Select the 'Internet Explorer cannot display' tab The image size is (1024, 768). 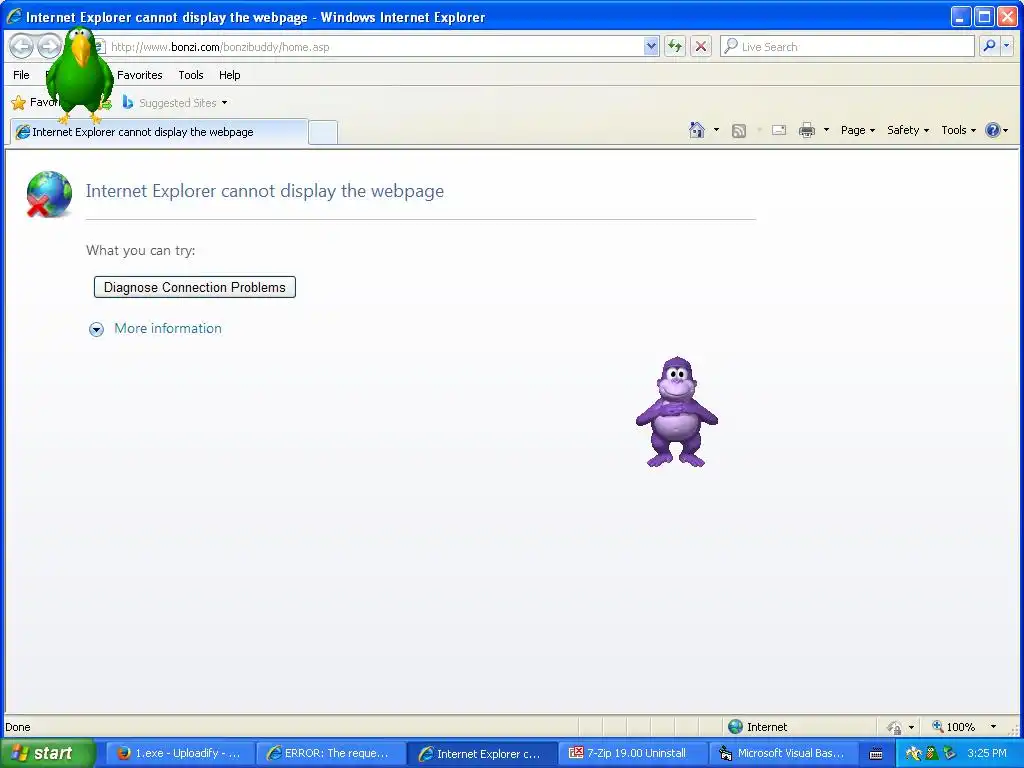(x=159, y=132)
